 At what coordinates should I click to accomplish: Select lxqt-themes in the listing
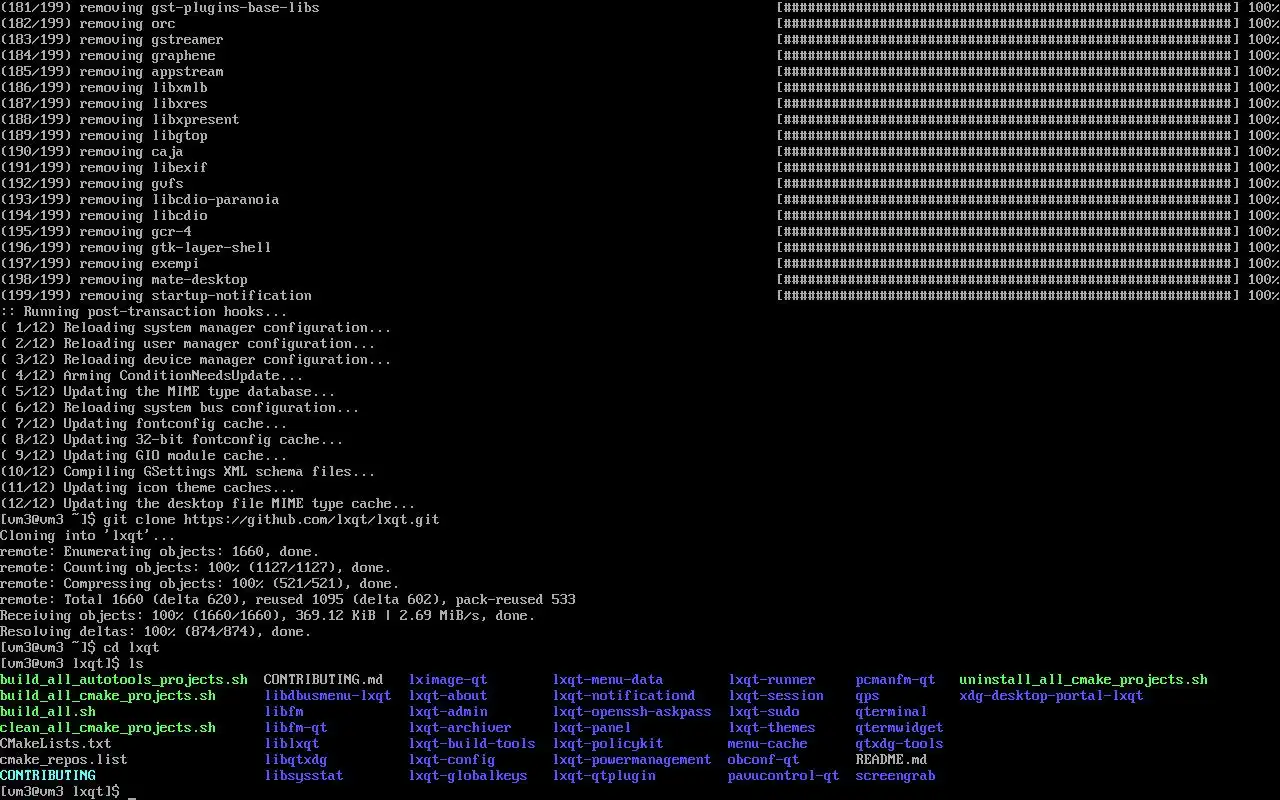pos(772,728)
